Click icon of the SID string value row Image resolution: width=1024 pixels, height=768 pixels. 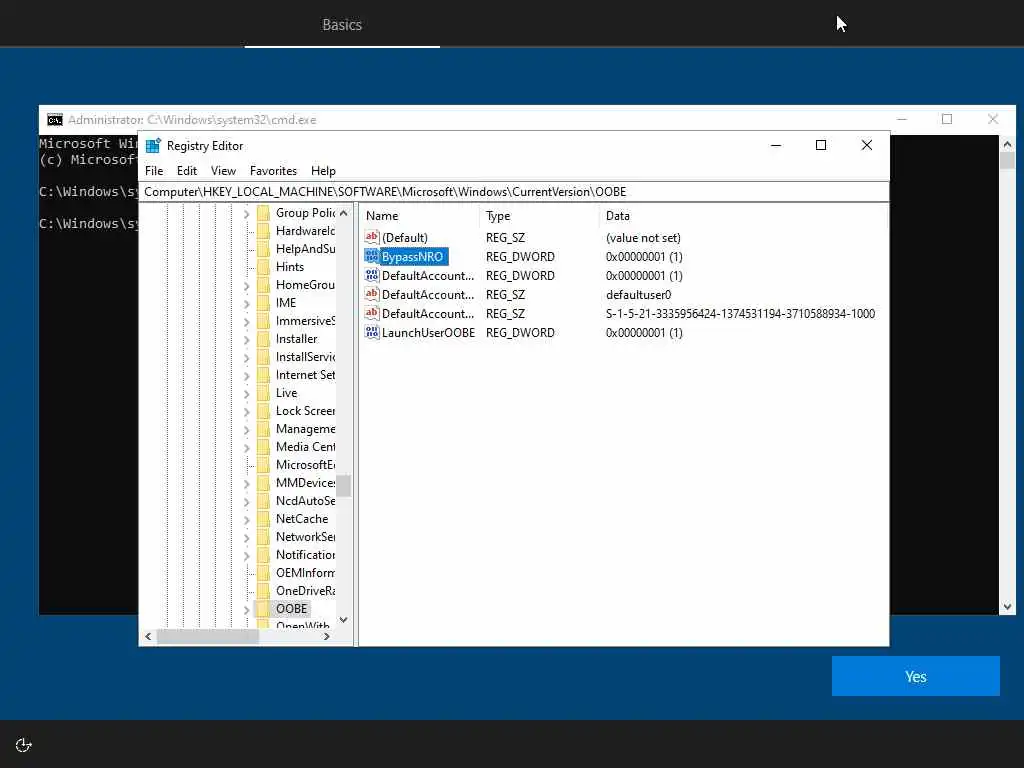tap(372, 313)
